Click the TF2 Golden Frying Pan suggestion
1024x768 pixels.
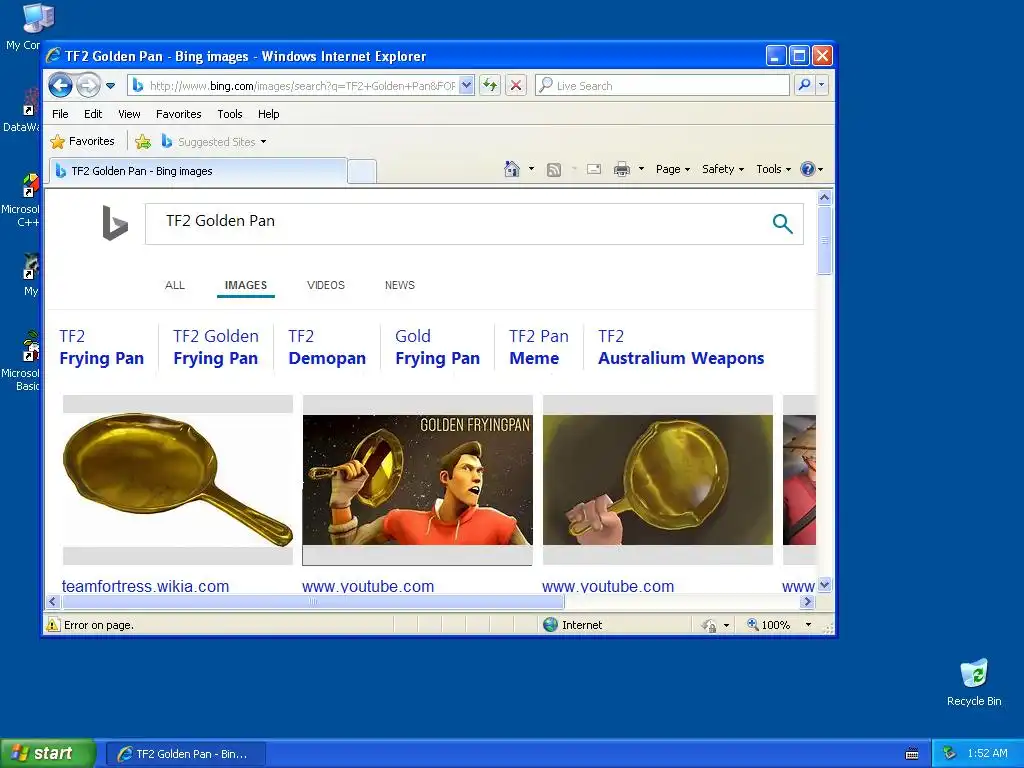pyautogui.click(x=216, y=347)
